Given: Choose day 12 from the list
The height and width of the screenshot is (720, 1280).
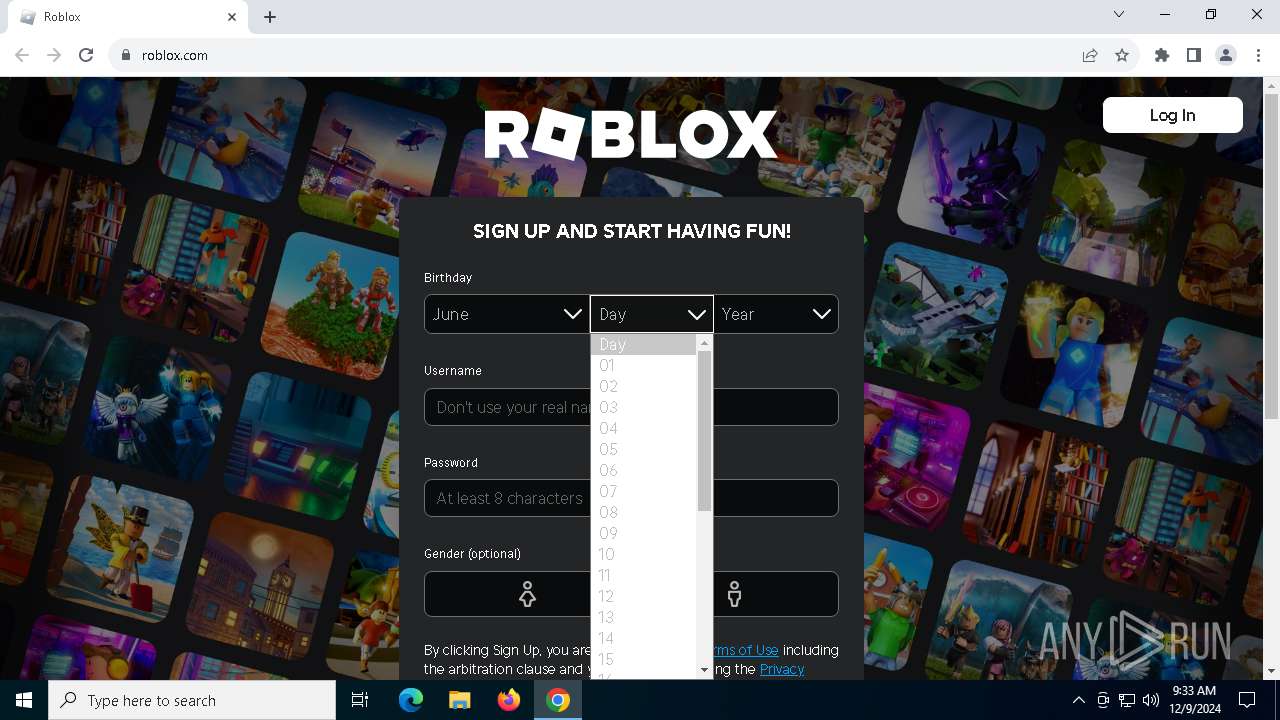Looking at the screenshot, I should (643, 596).
